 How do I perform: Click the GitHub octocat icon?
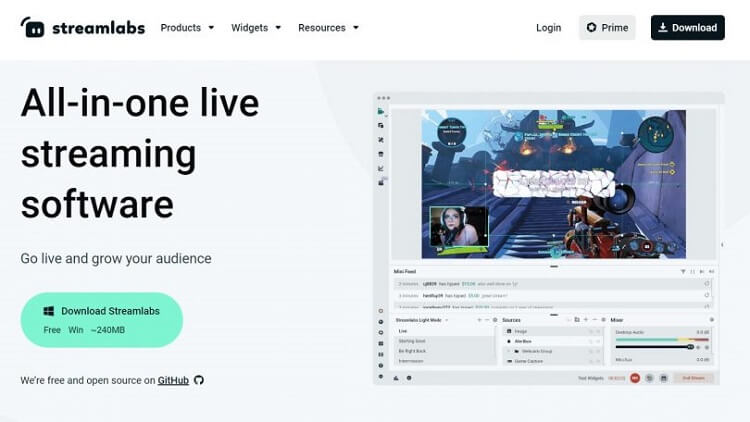[199, 380]
